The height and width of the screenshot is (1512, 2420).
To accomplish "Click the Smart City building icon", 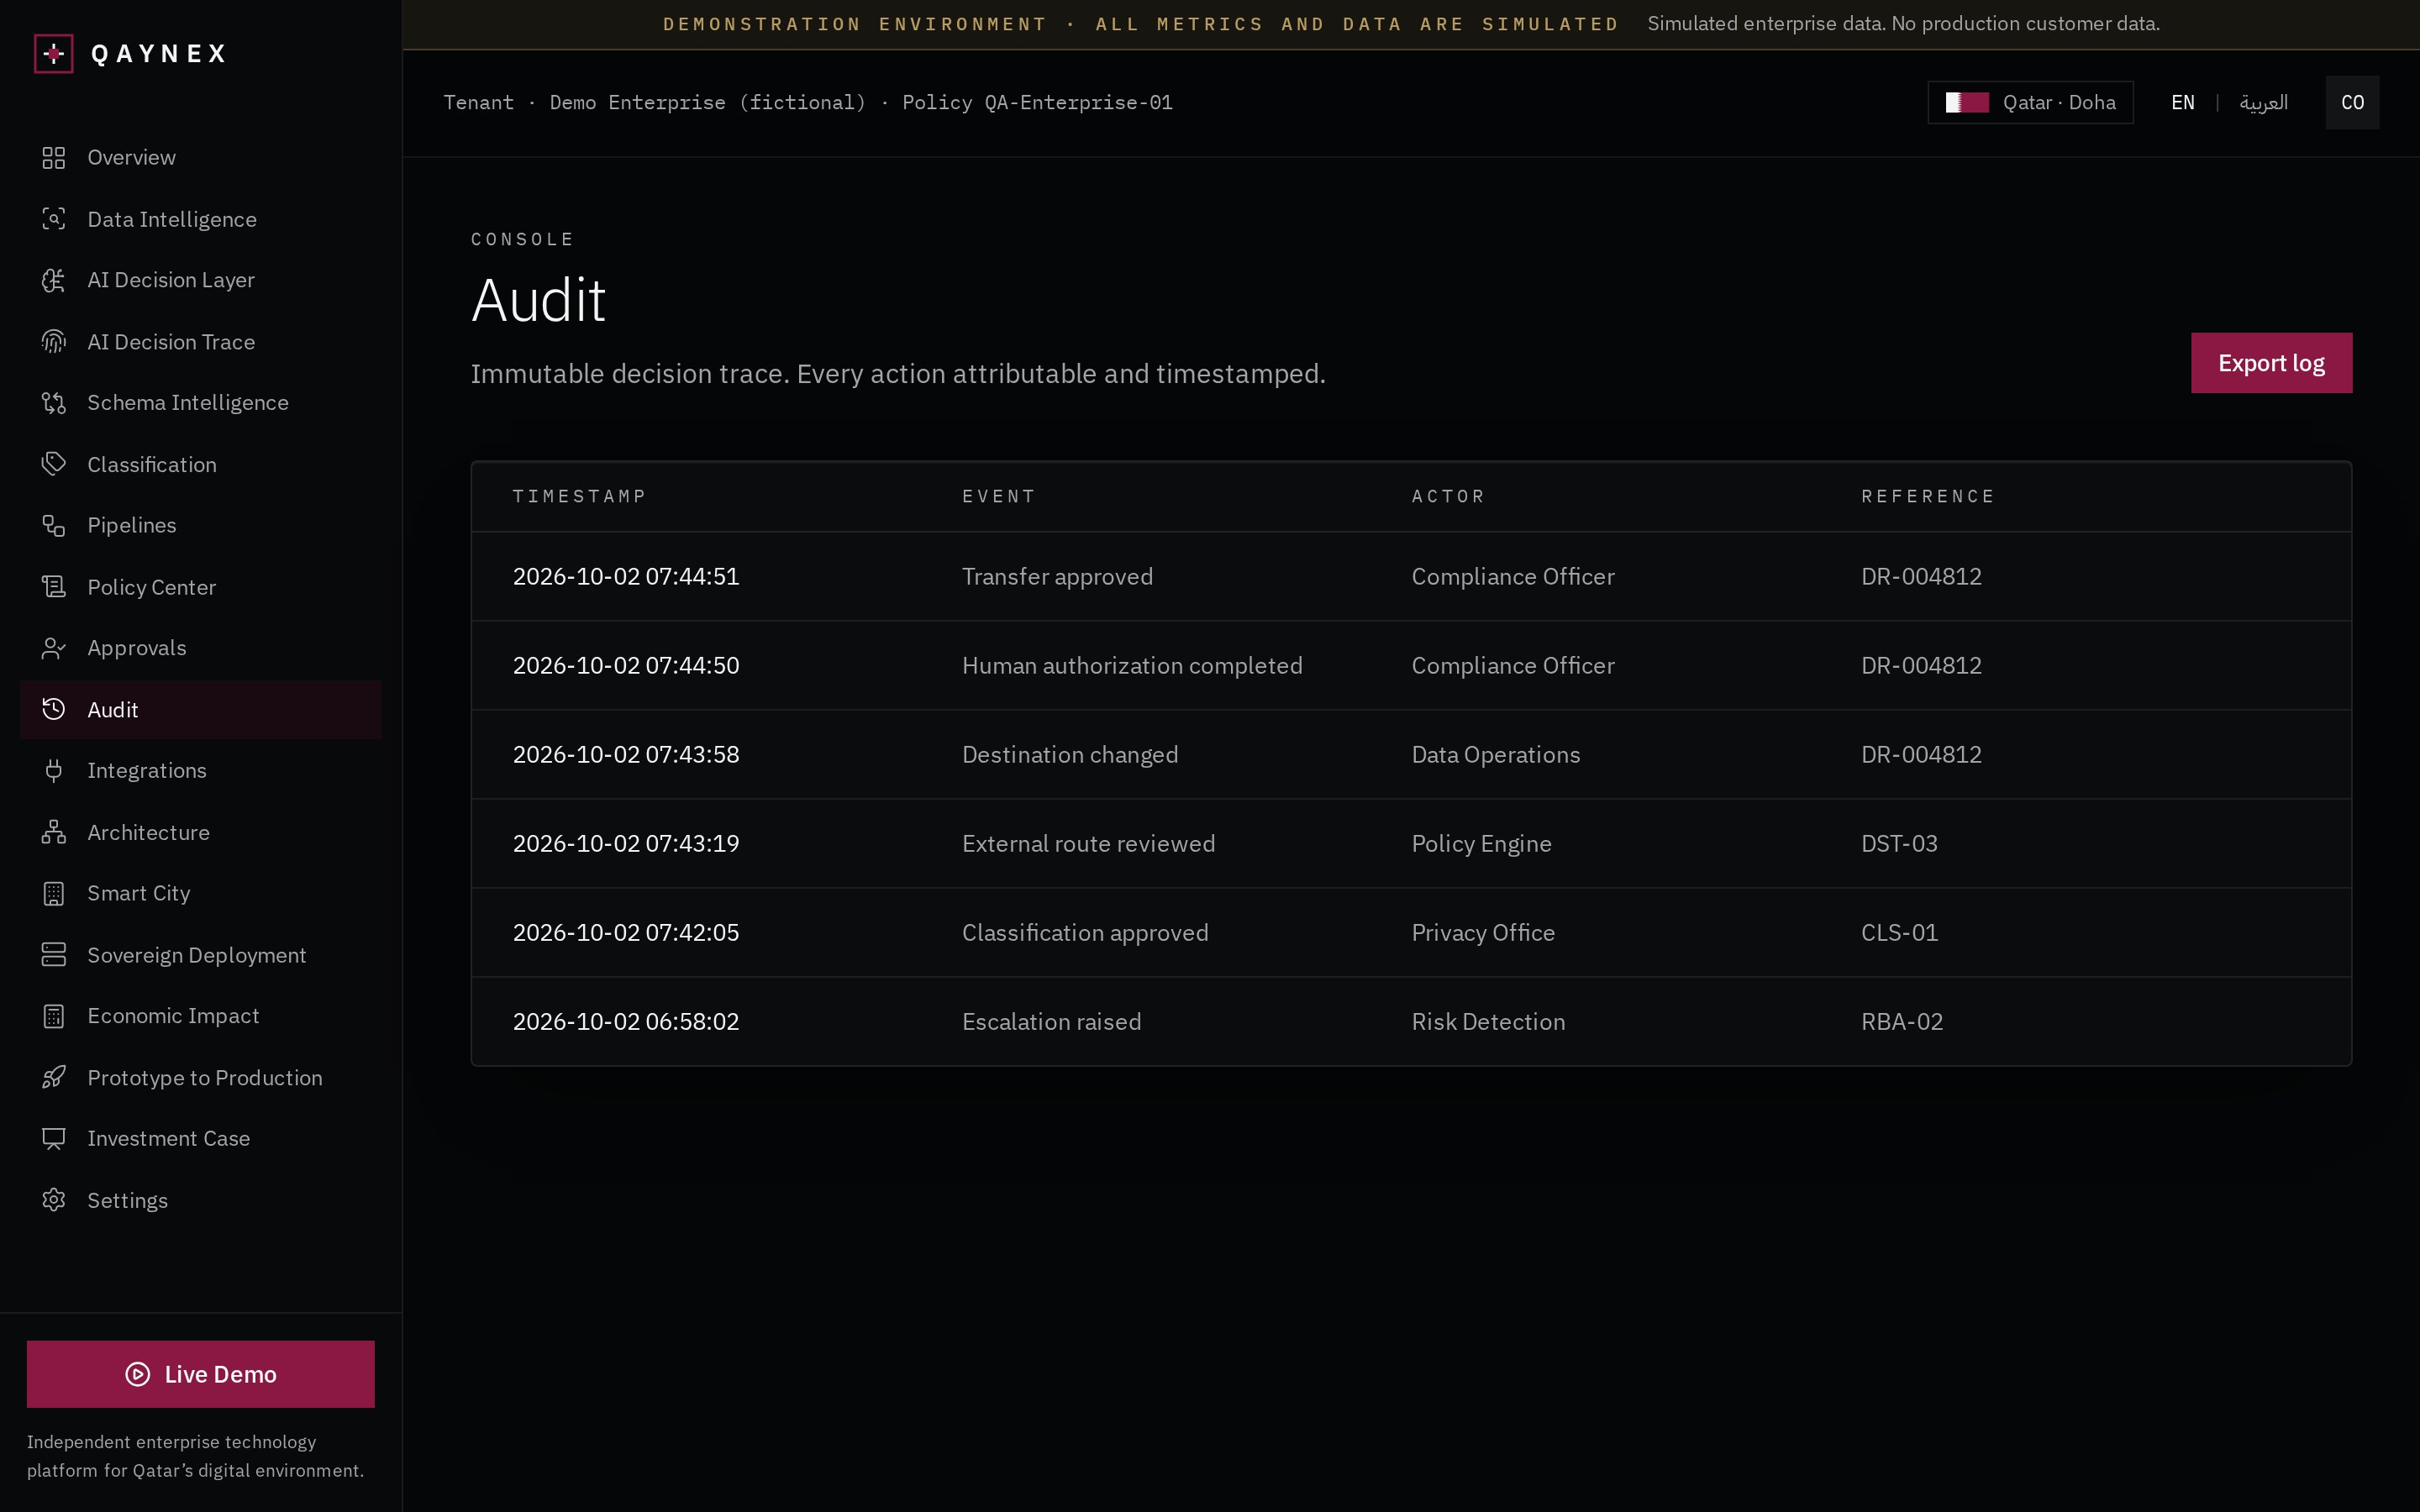I will pyautogui.click(x=54, y=894).
